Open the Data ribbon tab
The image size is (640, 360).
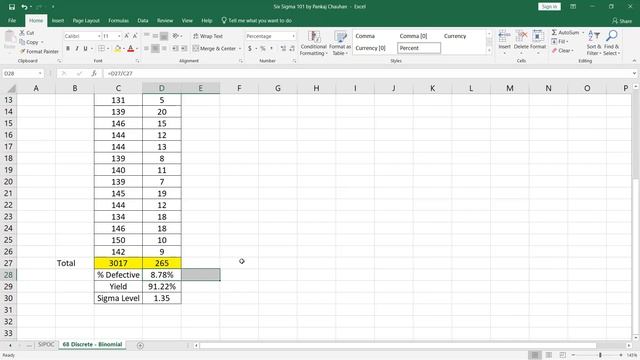click(x=143, y=20)
